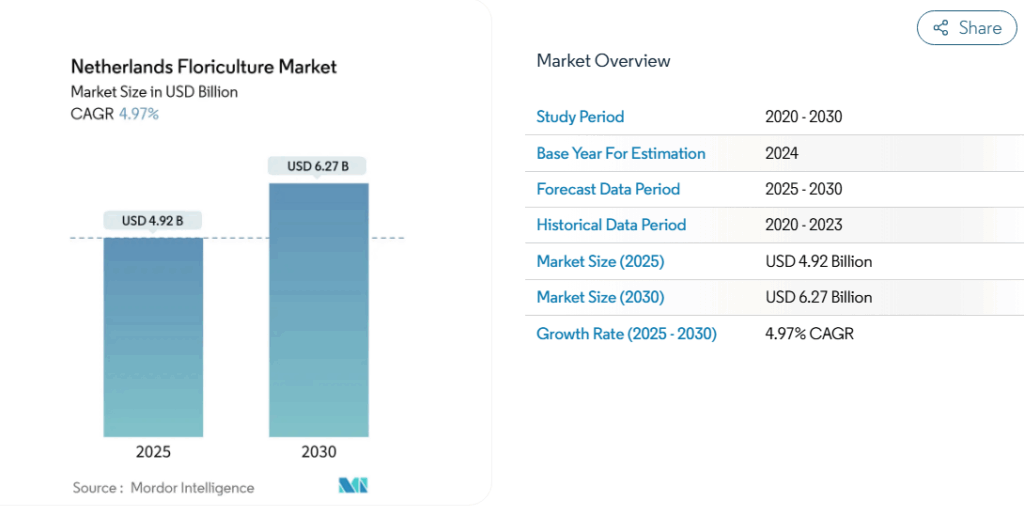Click the 'USD 6.27 Billion' value
Viewport: 1024px width, 515px height.
818,298
